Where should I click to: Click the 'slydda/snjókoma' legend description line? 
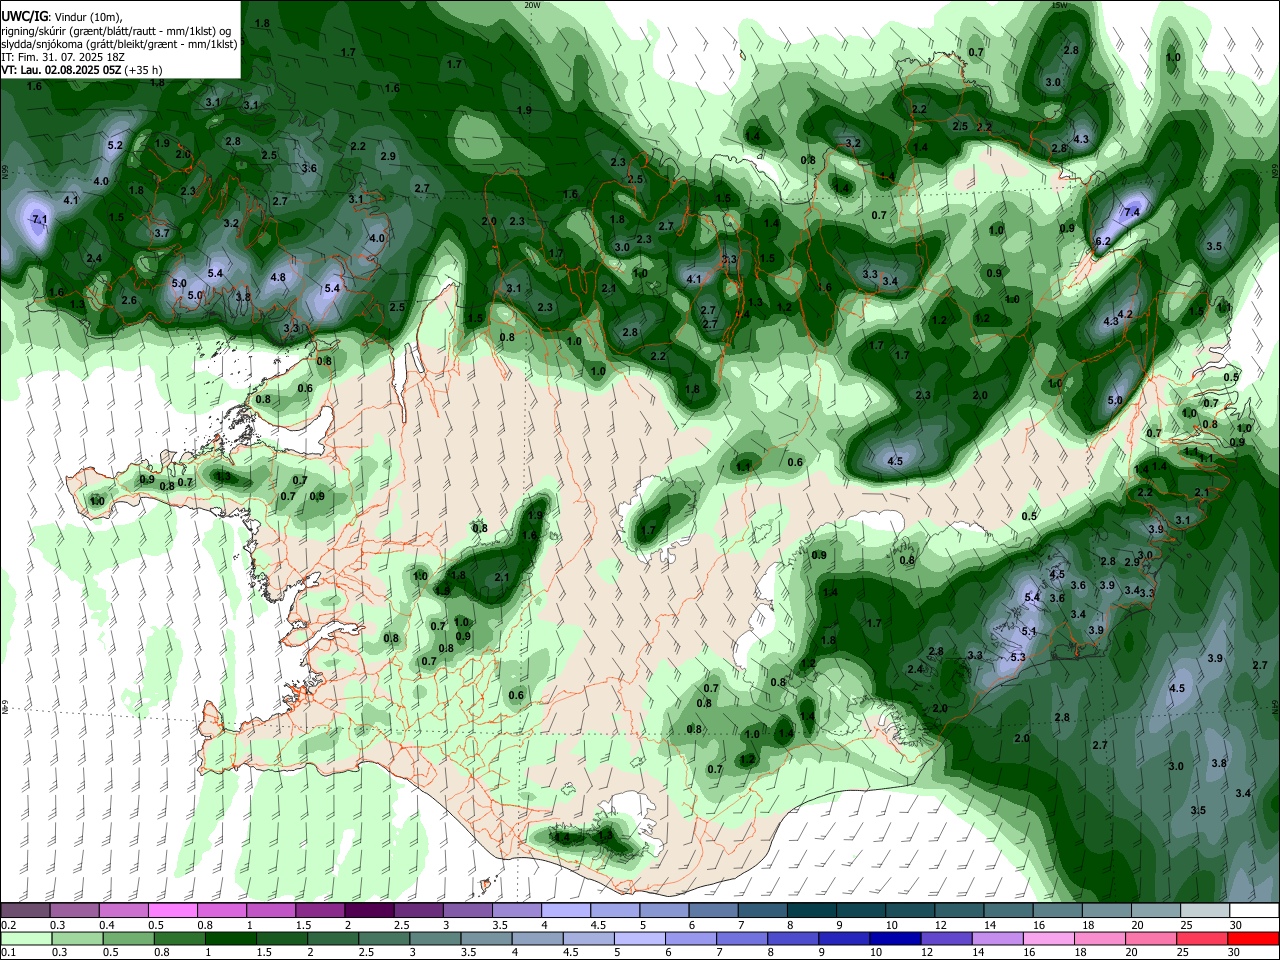[x=119, y=44]
